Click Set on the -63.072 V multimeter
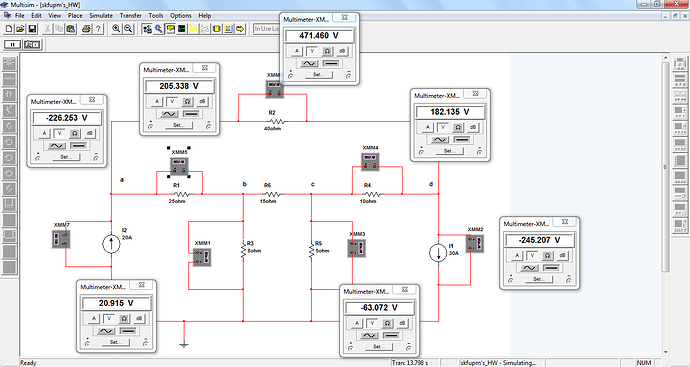The width and height of the screenshot is (690, 367). (x=378, y=347)
